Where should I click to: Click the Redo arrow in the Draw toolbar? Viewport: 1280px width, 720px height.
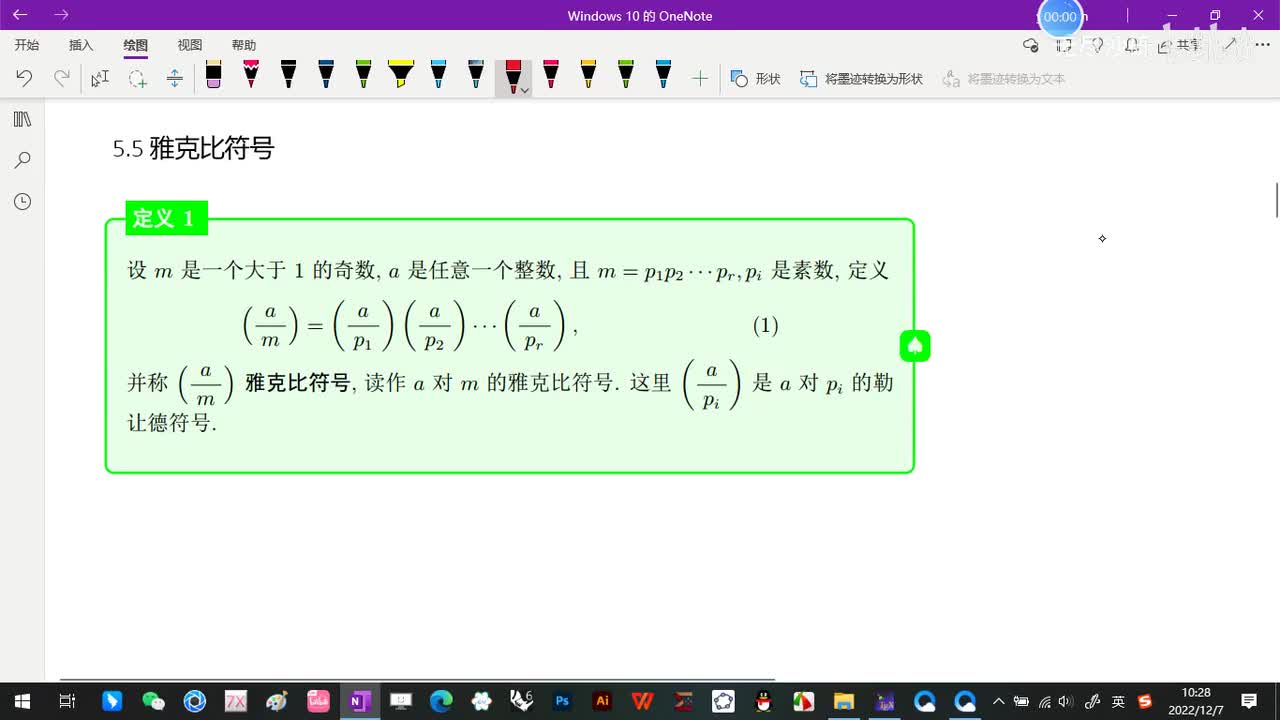click(x=62, y=78)
